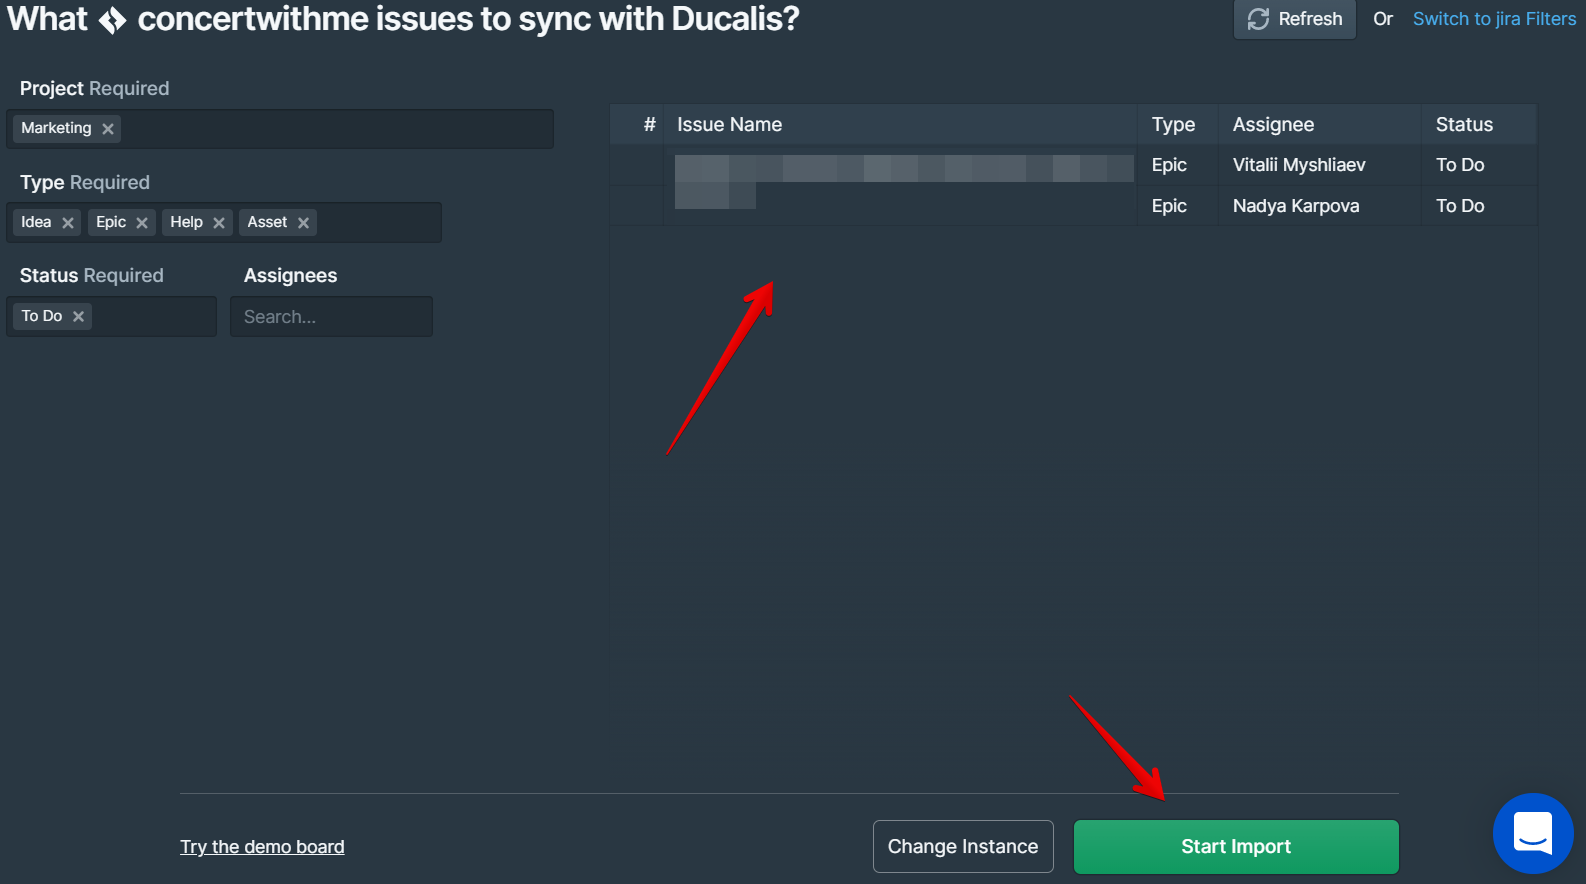The image size is (1586, 884).
Task: Click the Assignee column header
Action: click(1273, 124)
